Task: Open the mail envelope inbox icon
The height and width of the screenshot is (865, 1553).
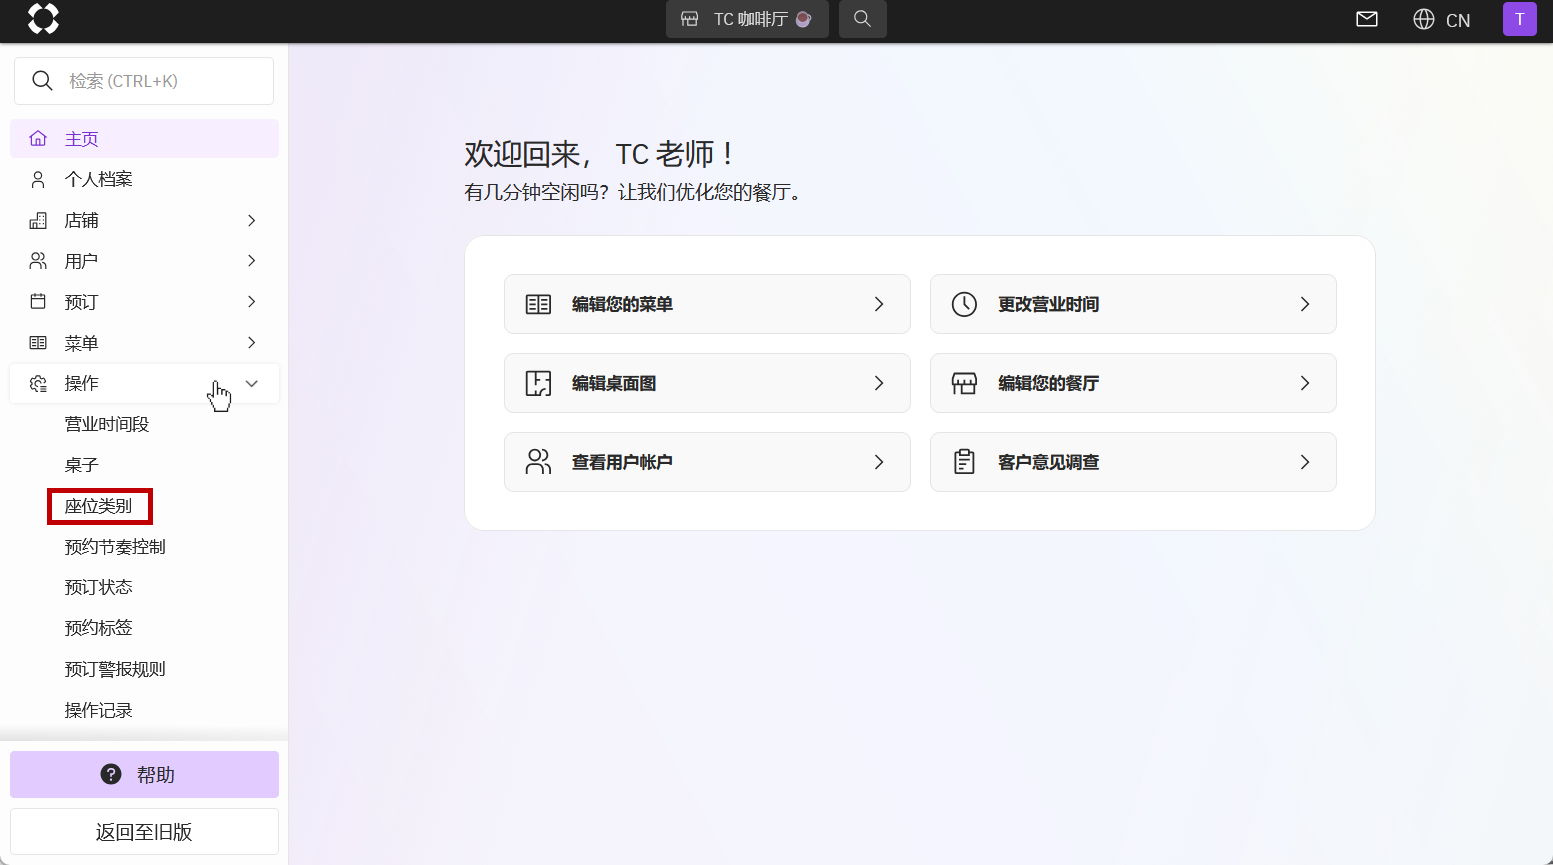Action: pyautogui.click(x=1367, y=19)
